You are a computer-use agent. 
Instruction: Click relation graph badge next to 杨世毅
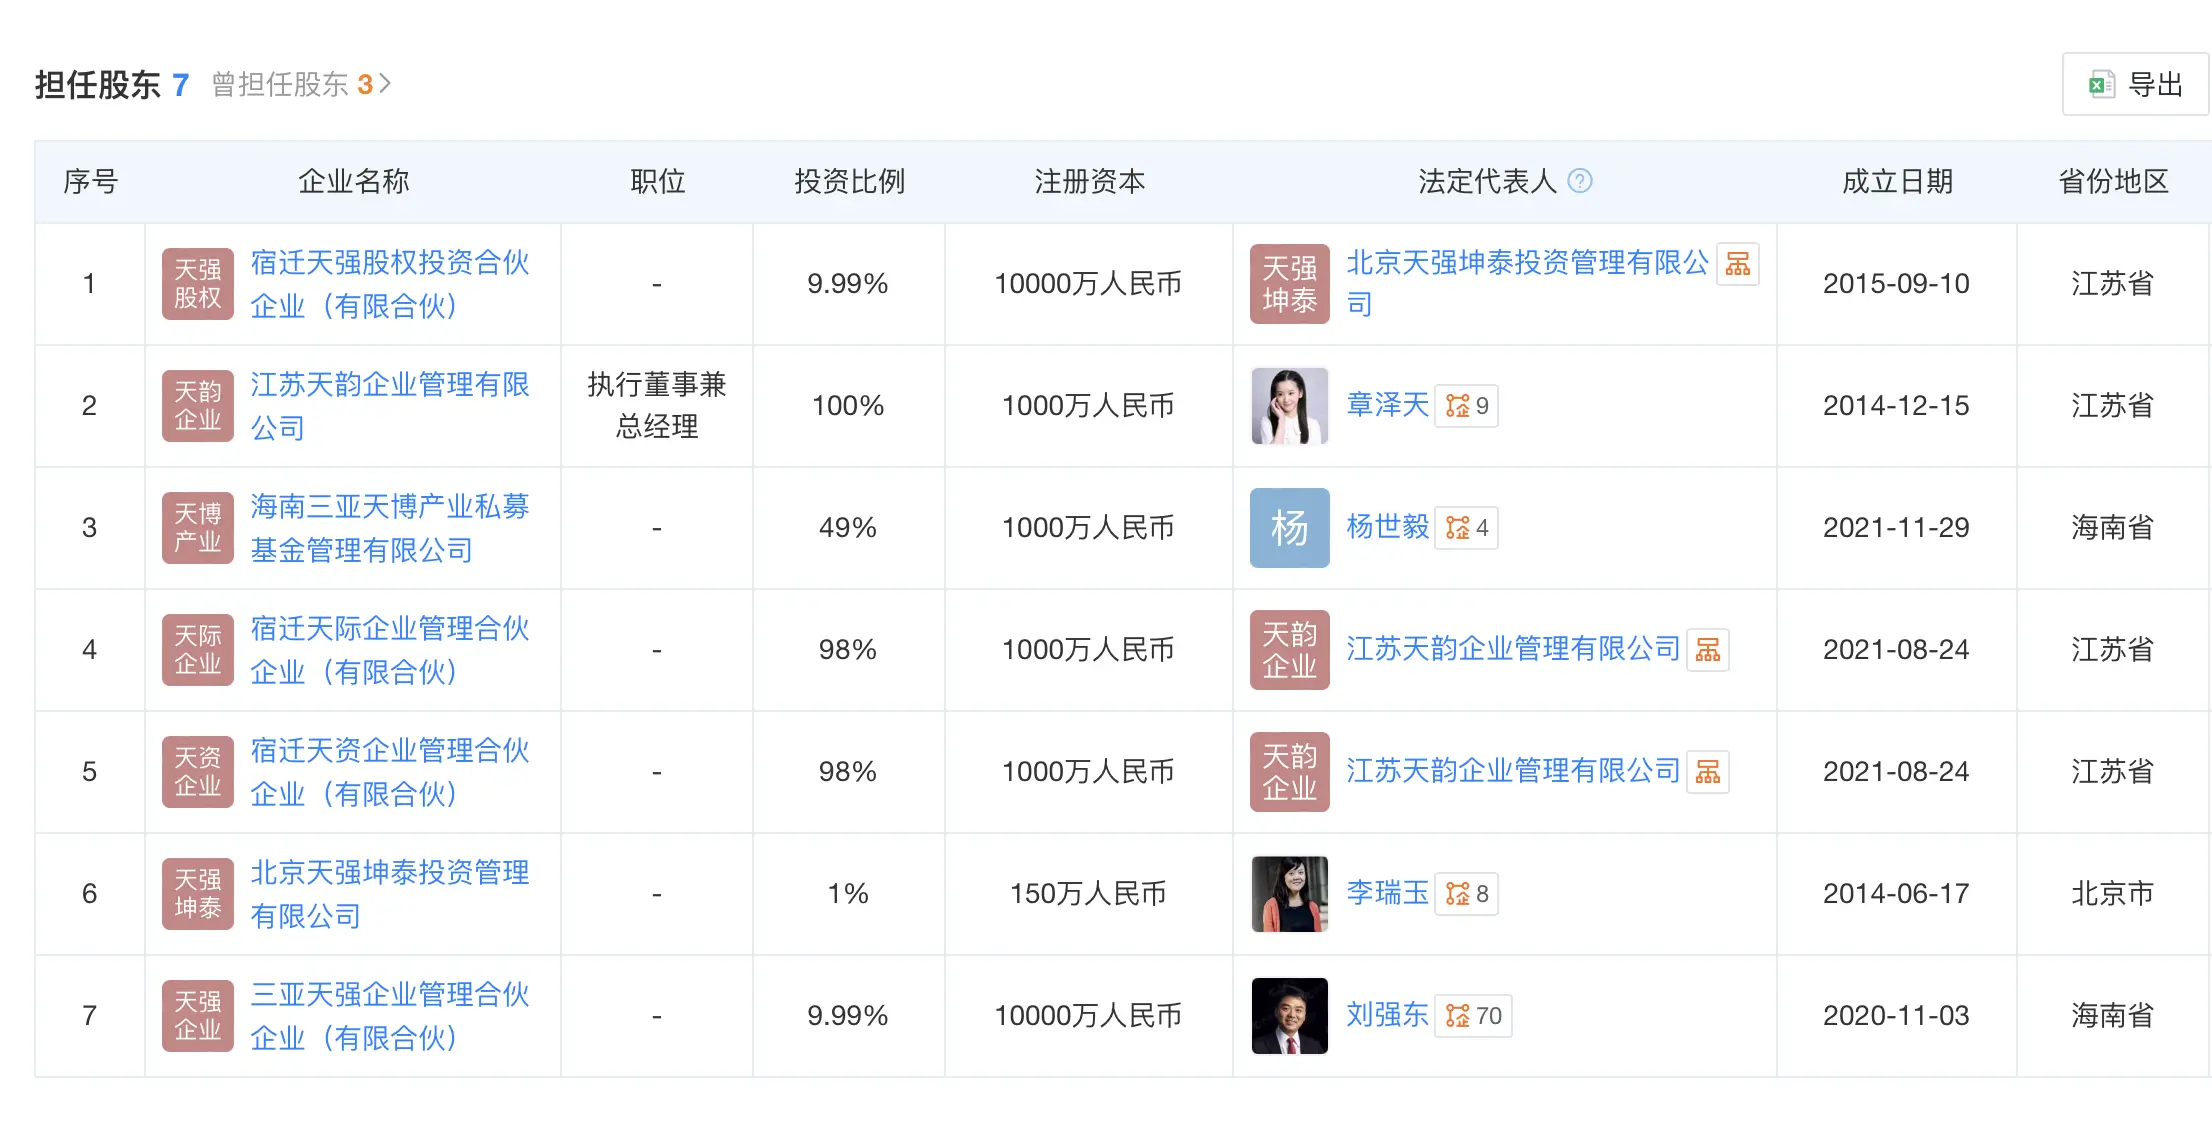pyautogui.click(x=1466, y=528)
